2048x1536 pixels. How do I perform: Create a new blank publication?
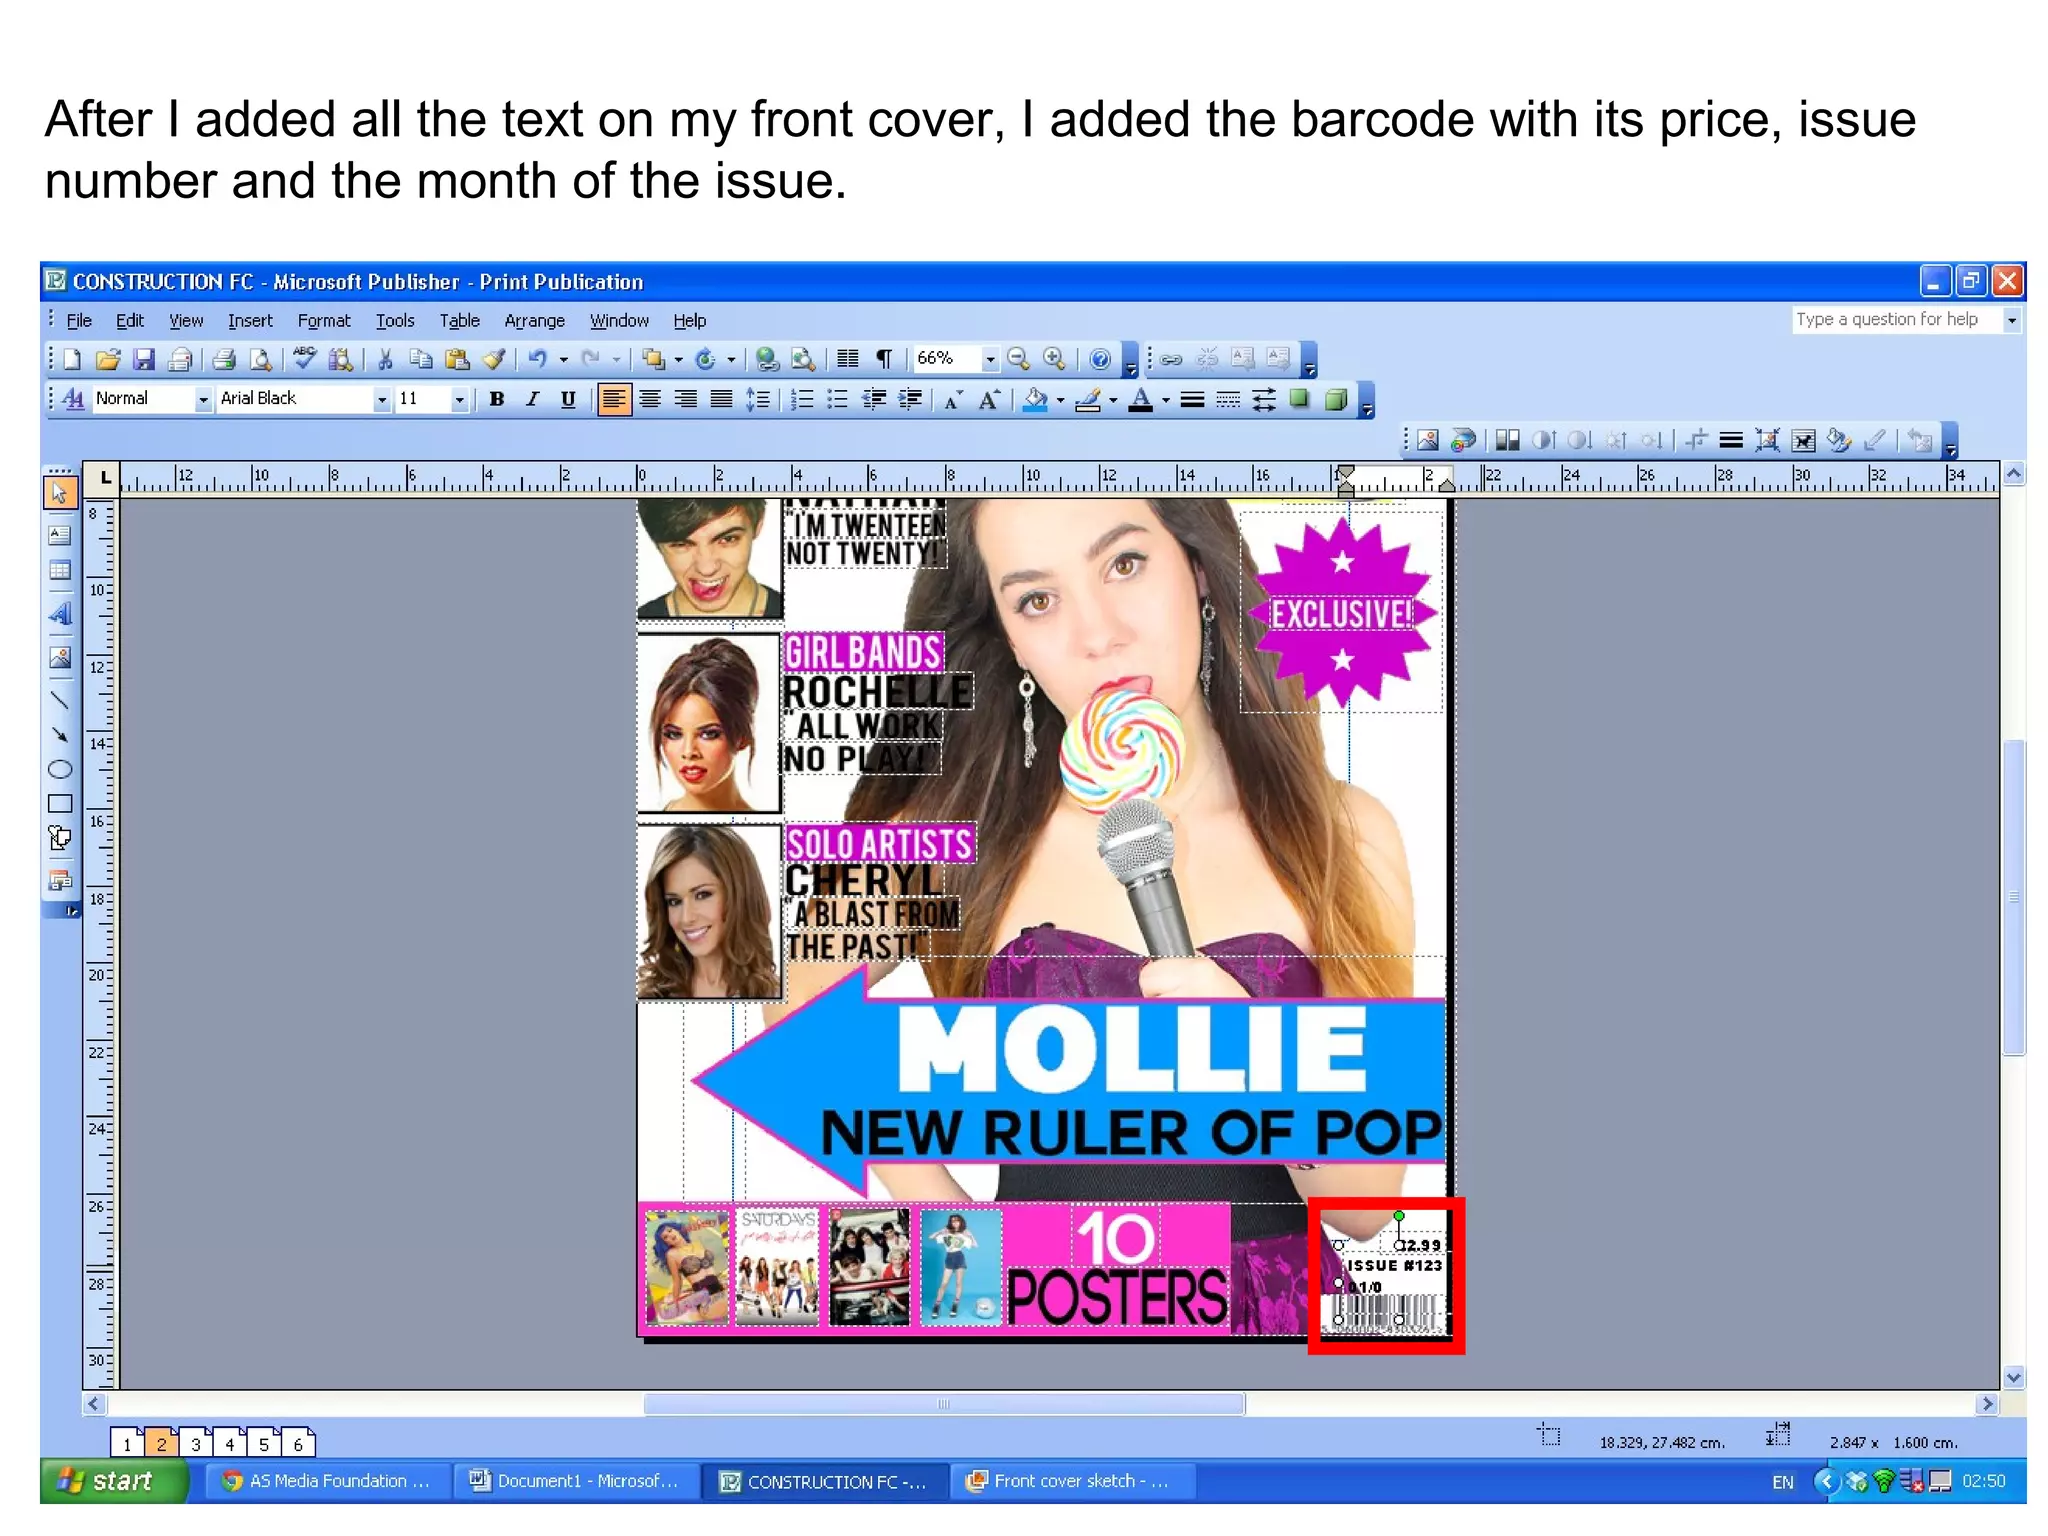coord(72,359)
